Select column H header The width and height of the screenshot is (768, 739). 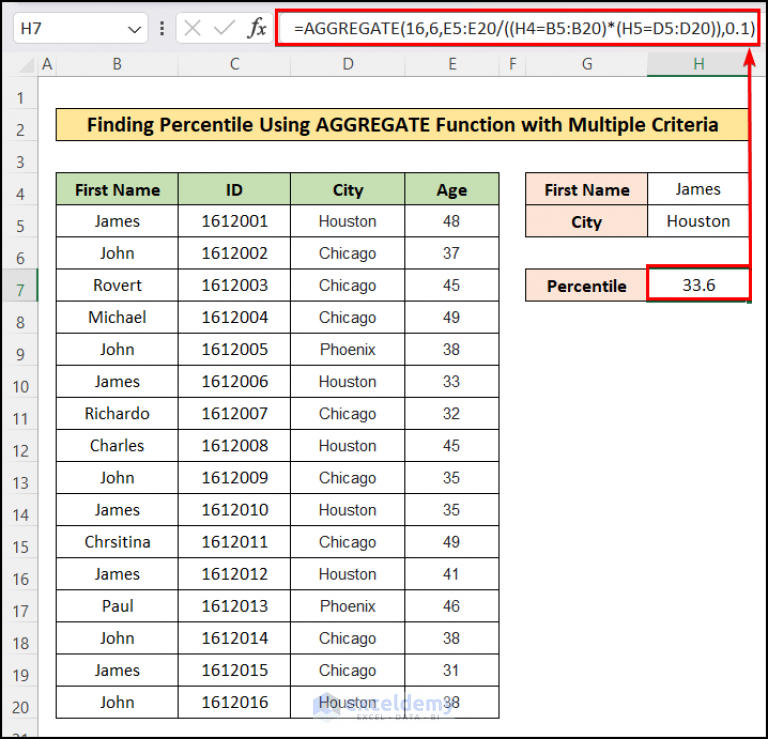[698, 64]
